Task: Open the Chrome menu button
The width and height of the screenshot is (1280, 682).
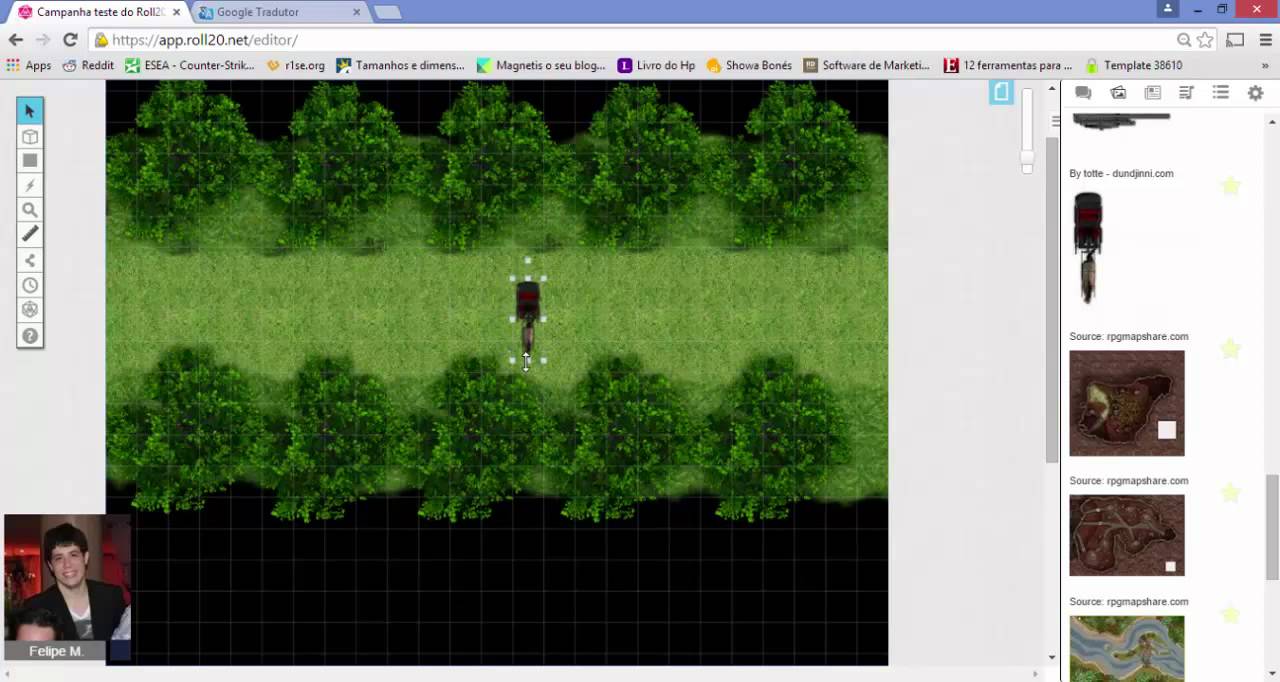Action: click(x=1264, y=40)
